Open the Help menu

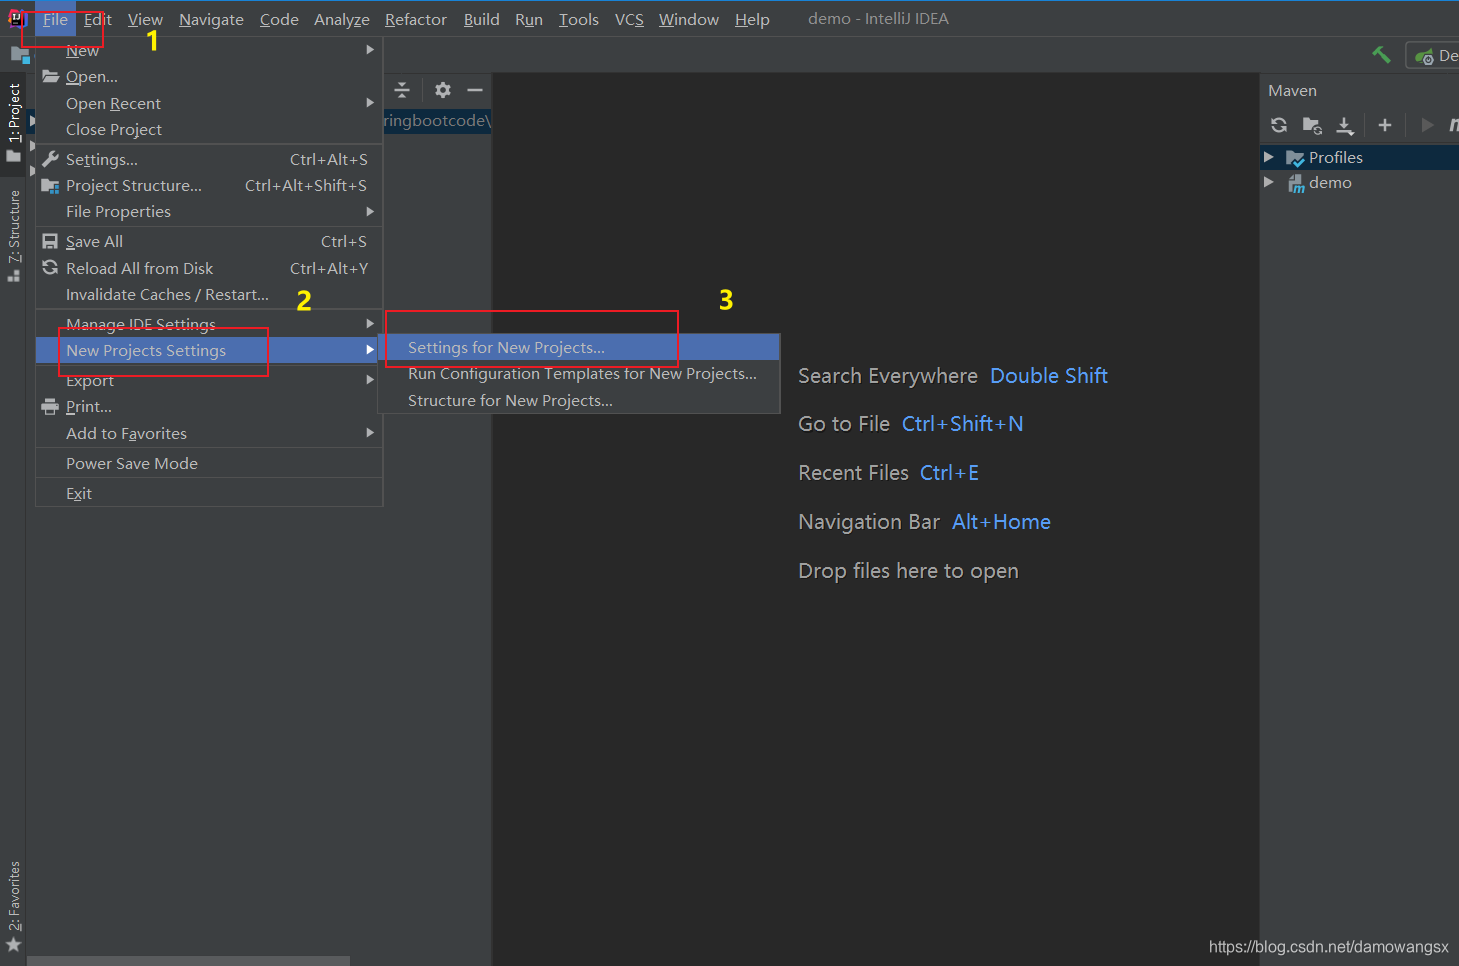(x=752, y=19)
